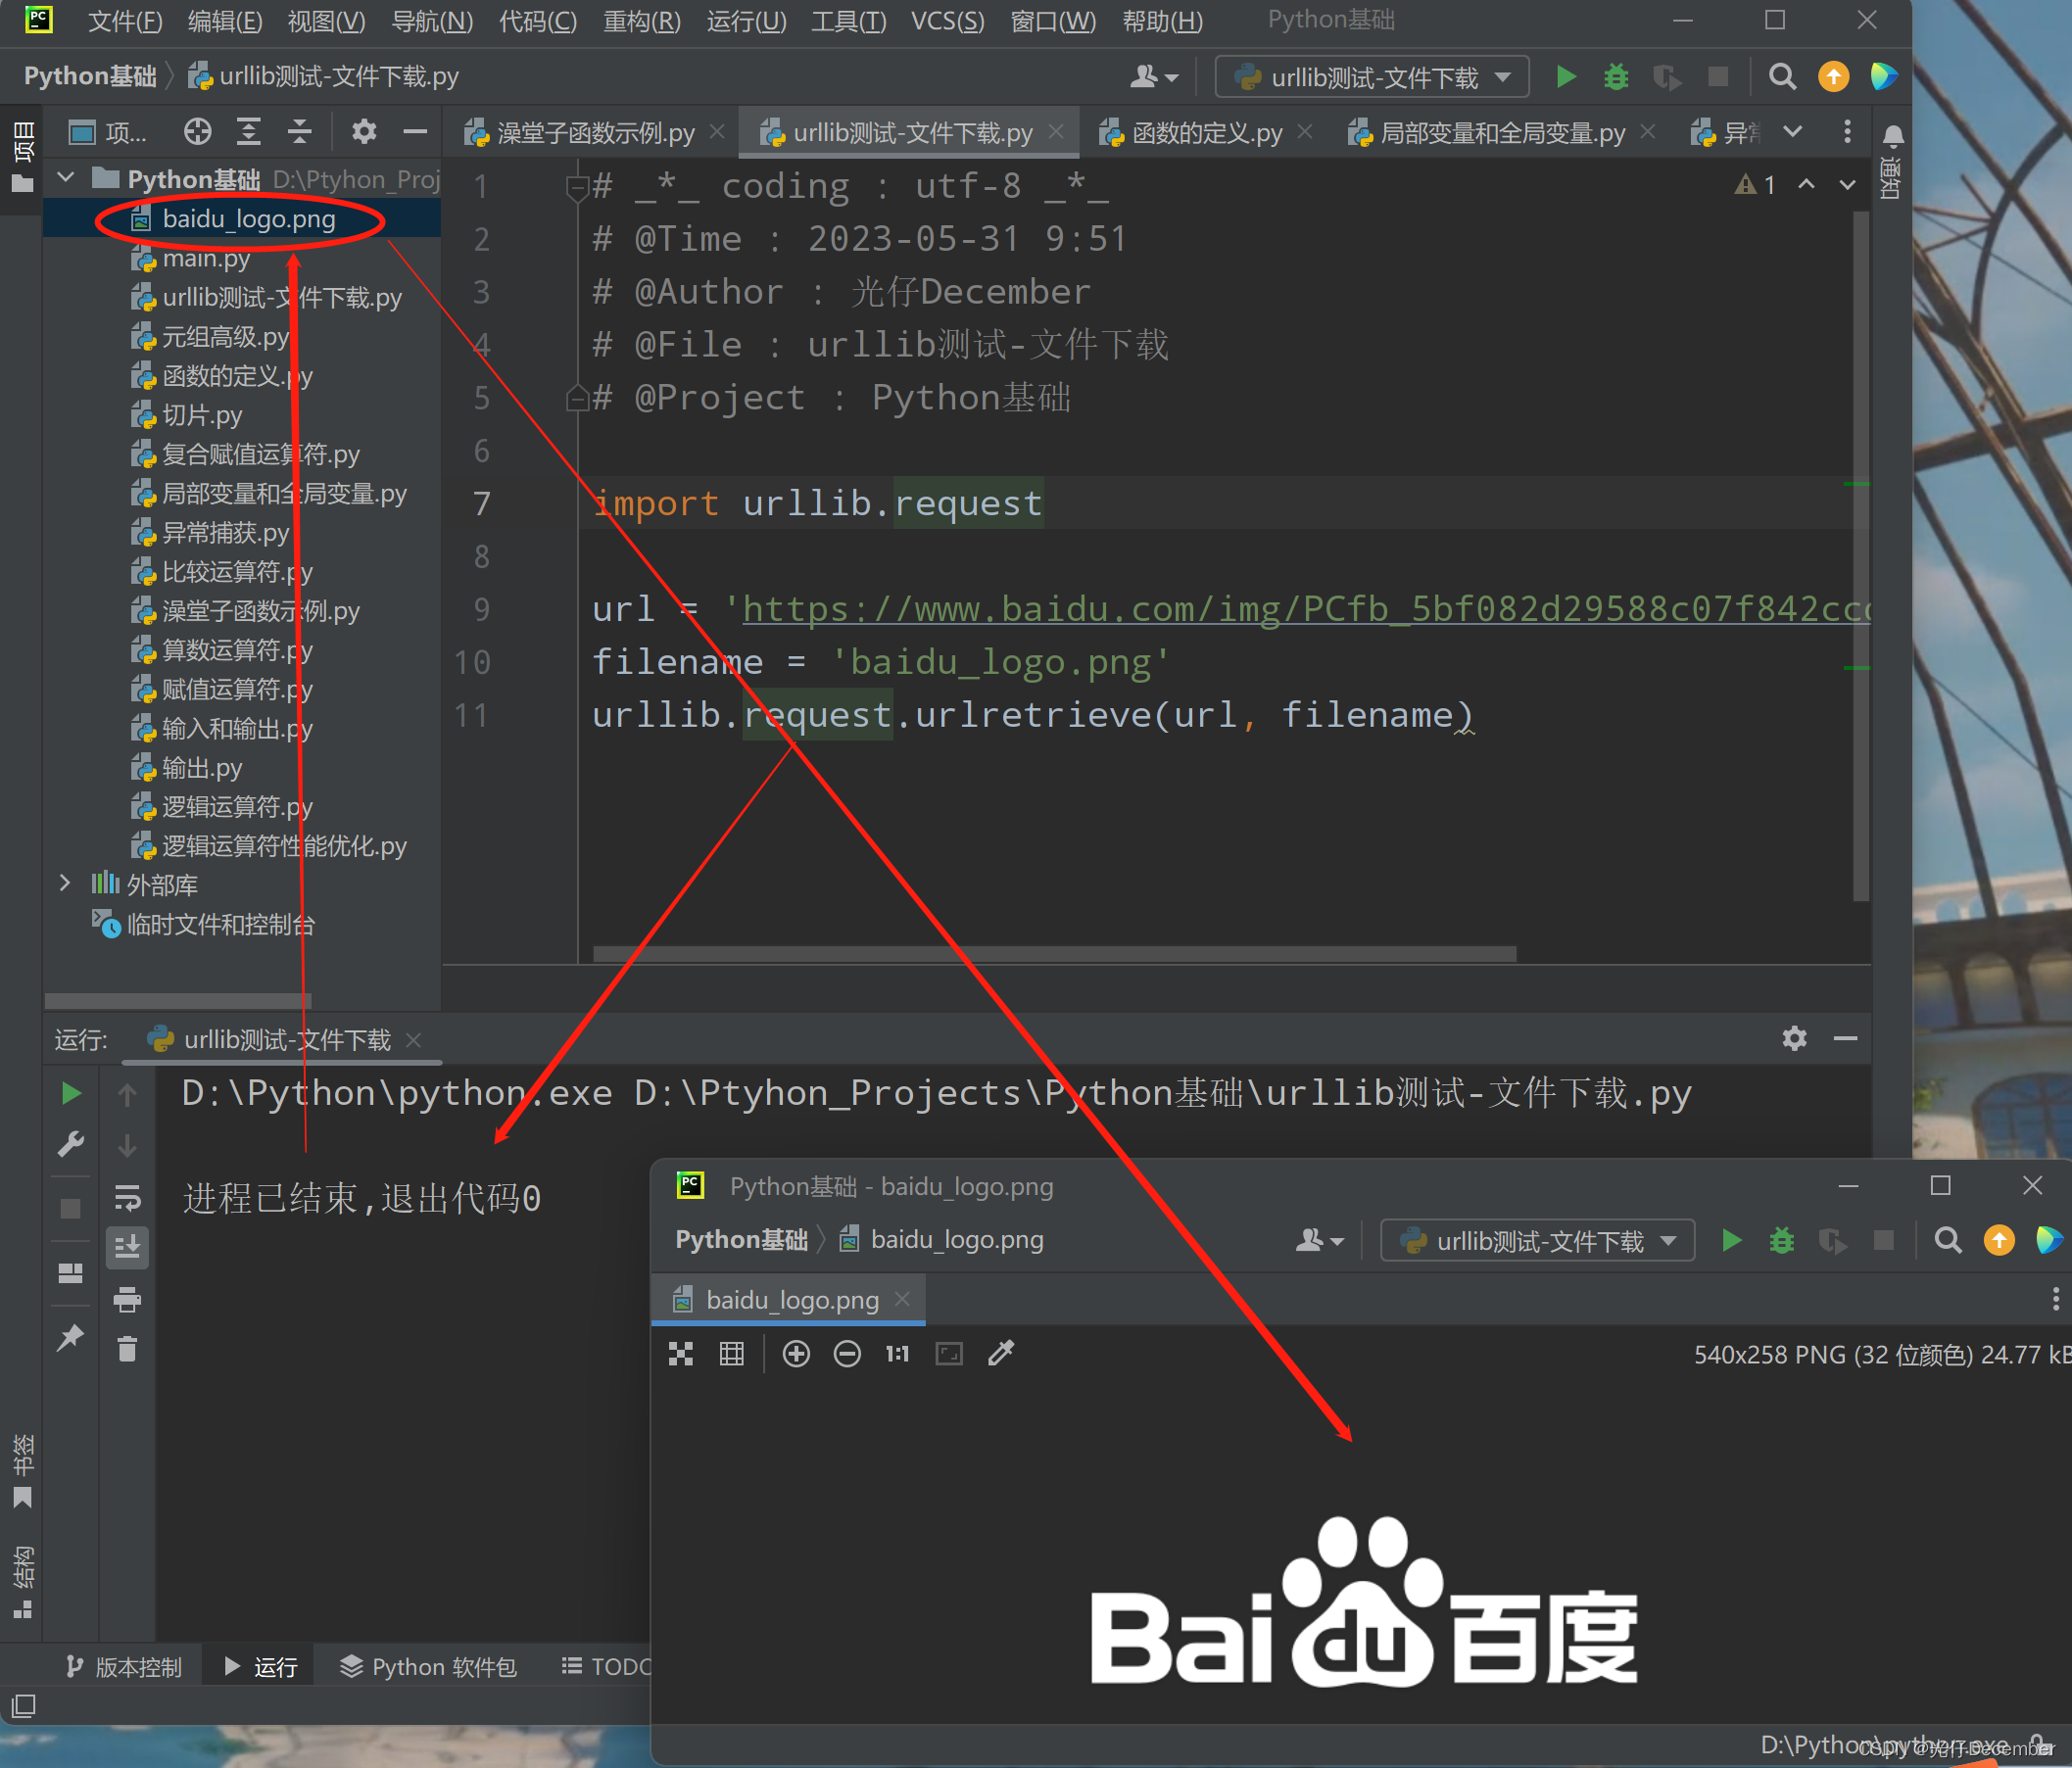The height and width of the screenshot is (1768, 2072).
Task: Toggle grid display in image viewer
Action: pyautogui.click(x=732, y=1354)
